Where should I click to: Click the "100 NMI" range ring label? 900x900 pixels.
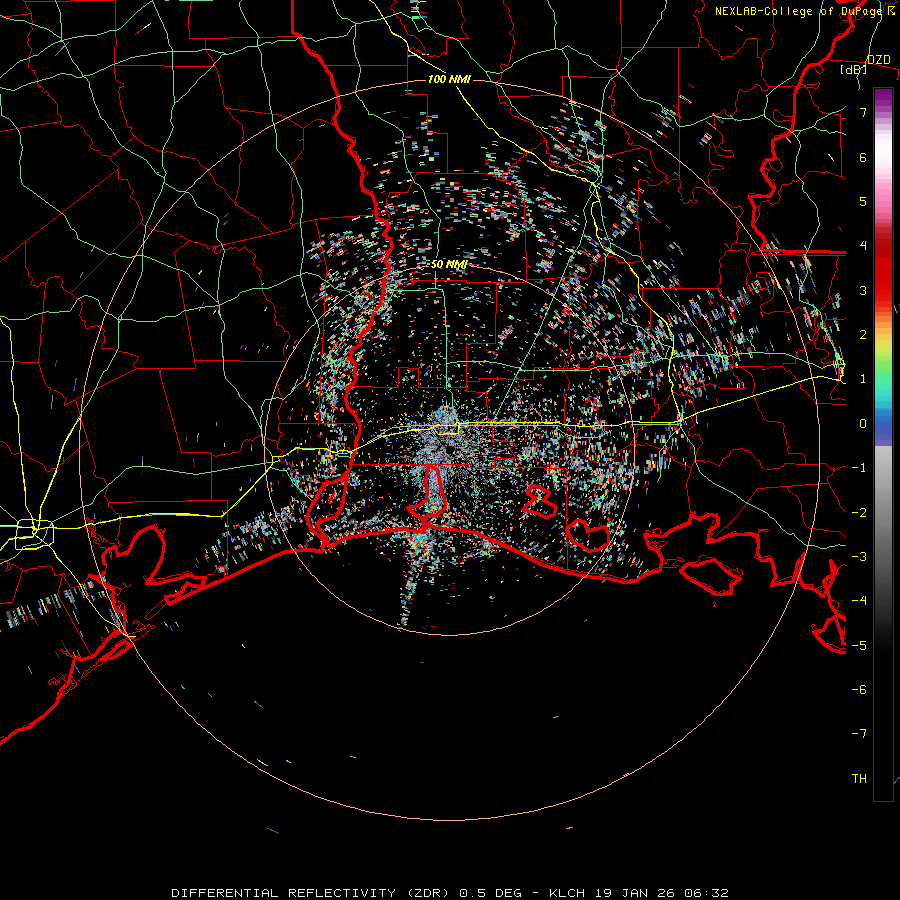[449, 79]
